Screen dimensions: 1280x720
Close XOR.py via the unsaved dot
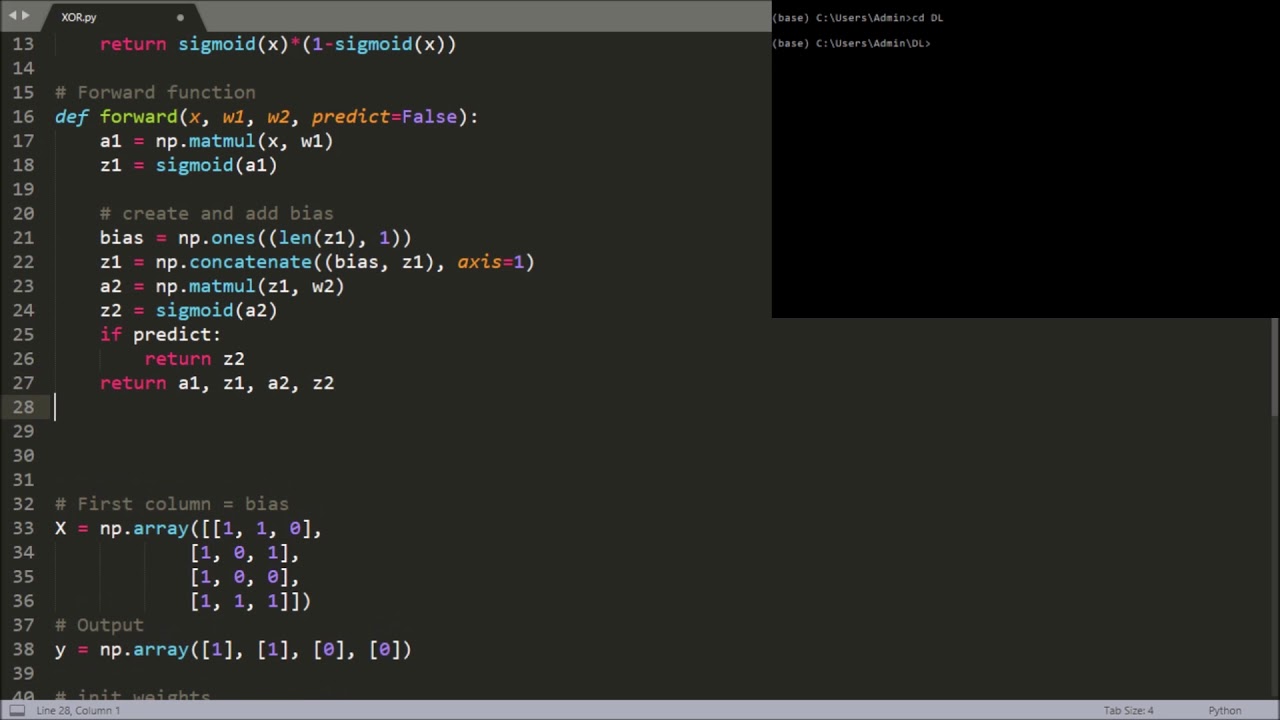180,17
